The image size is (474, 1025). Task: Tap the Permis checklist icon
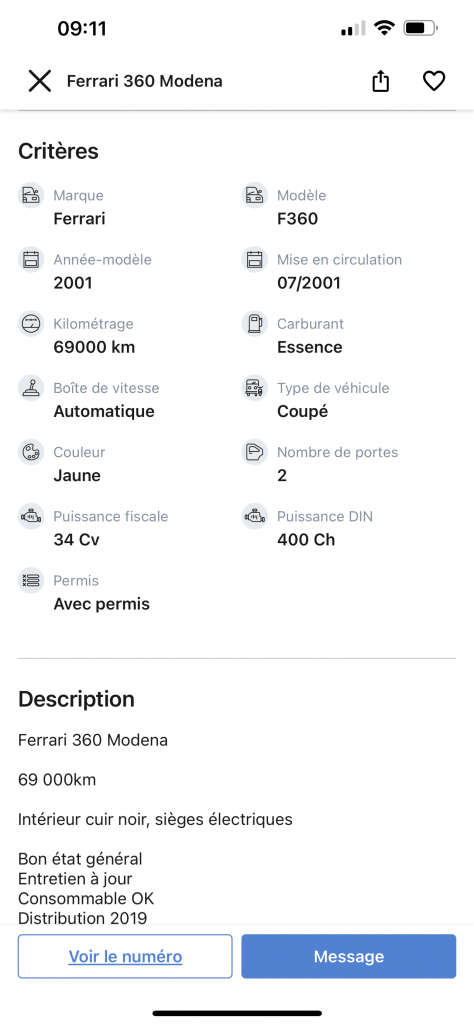point(31,580)
